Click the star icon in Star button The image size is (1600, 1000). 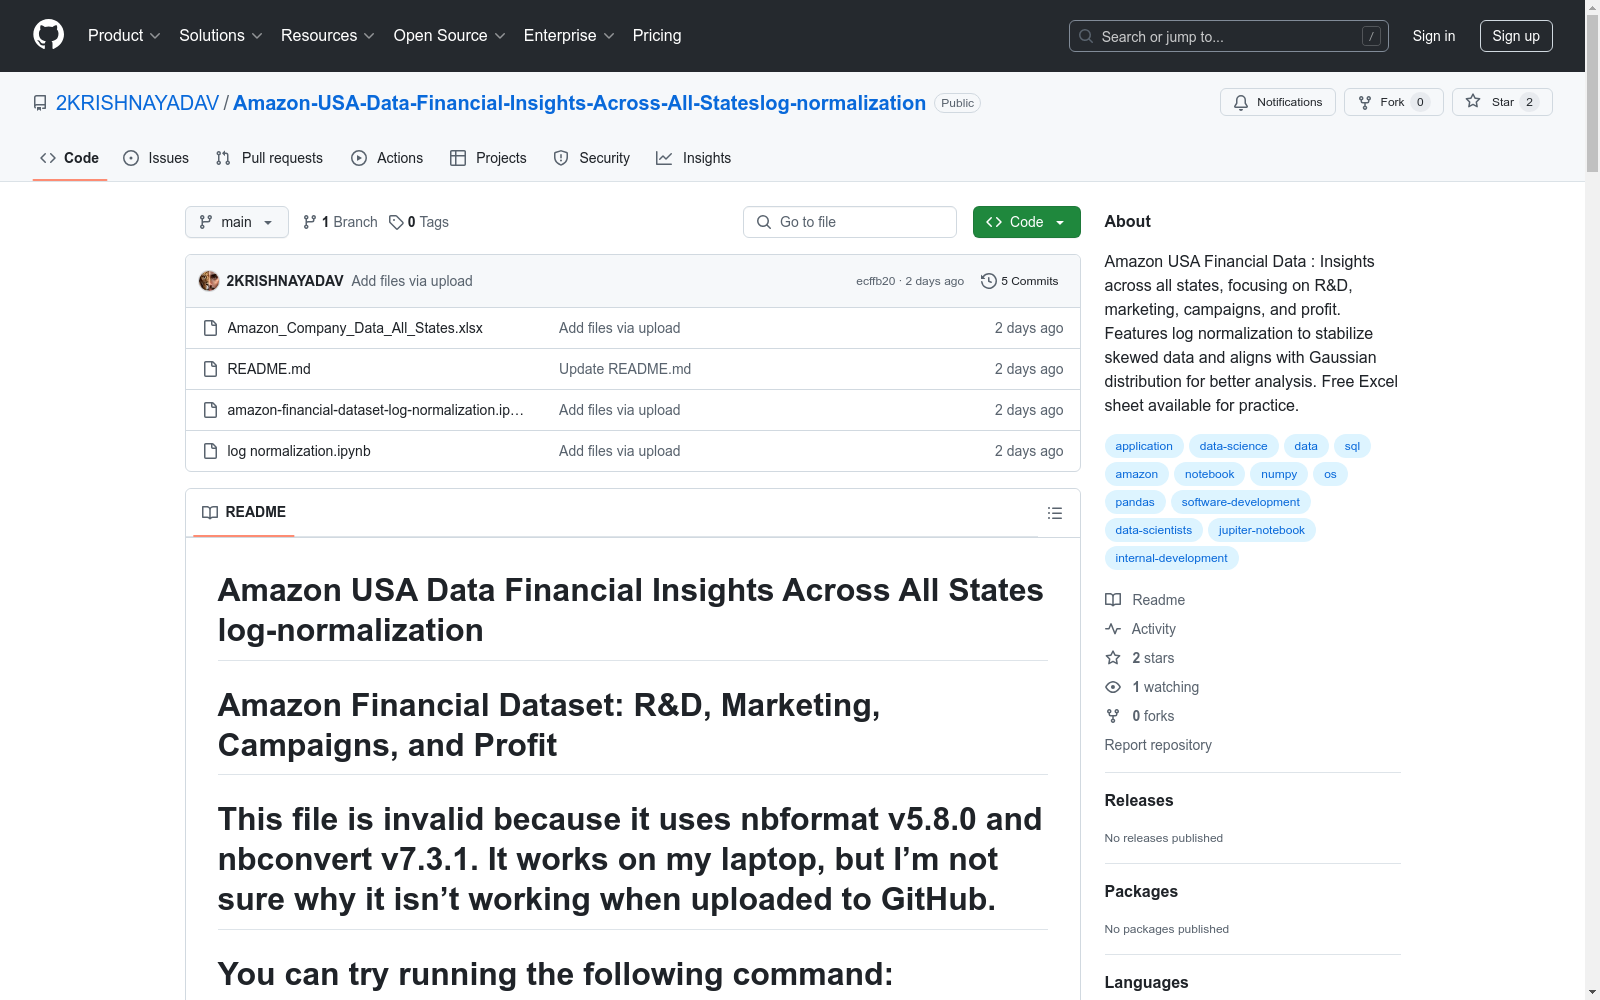tap(1473, 101)
